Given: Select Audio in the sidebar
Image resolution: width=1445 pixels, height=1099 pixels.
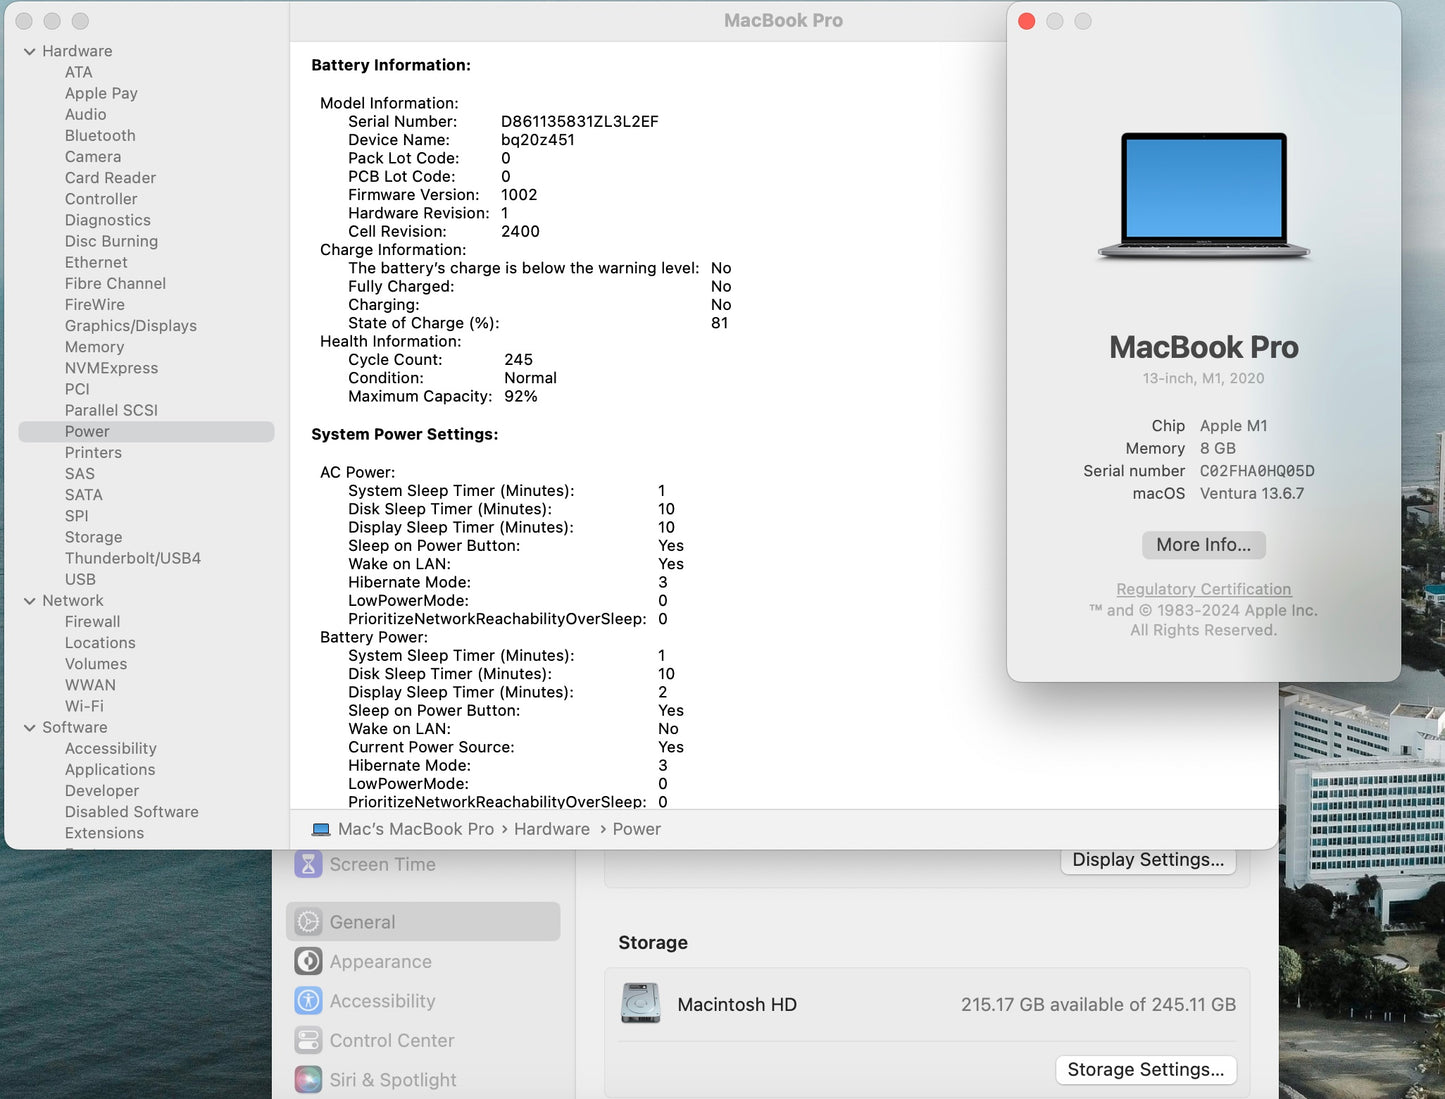Looking at the screenshot, I should [85, 114].
